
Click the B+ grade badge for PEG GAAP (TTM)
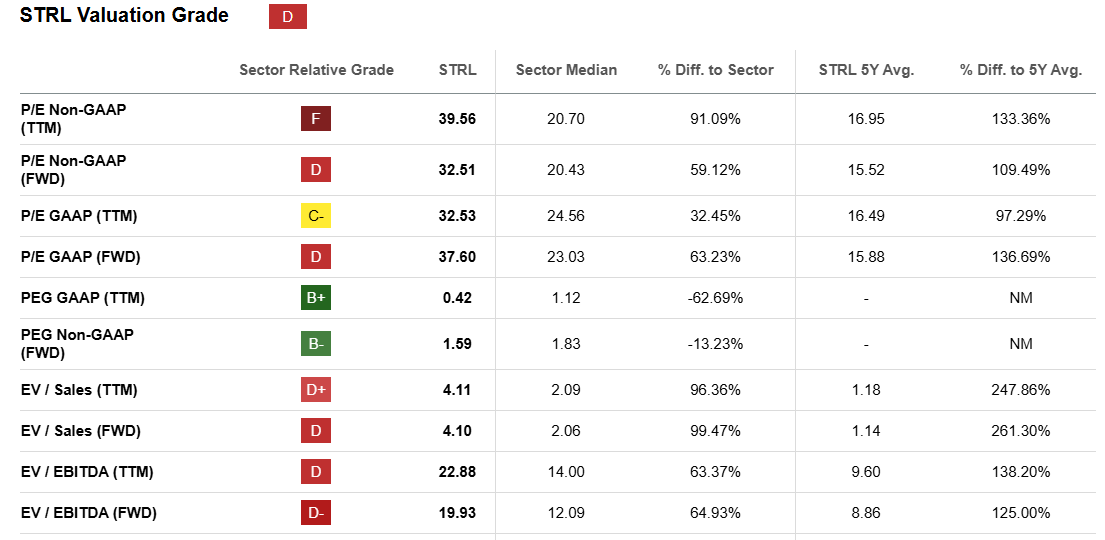coord(316,298)
